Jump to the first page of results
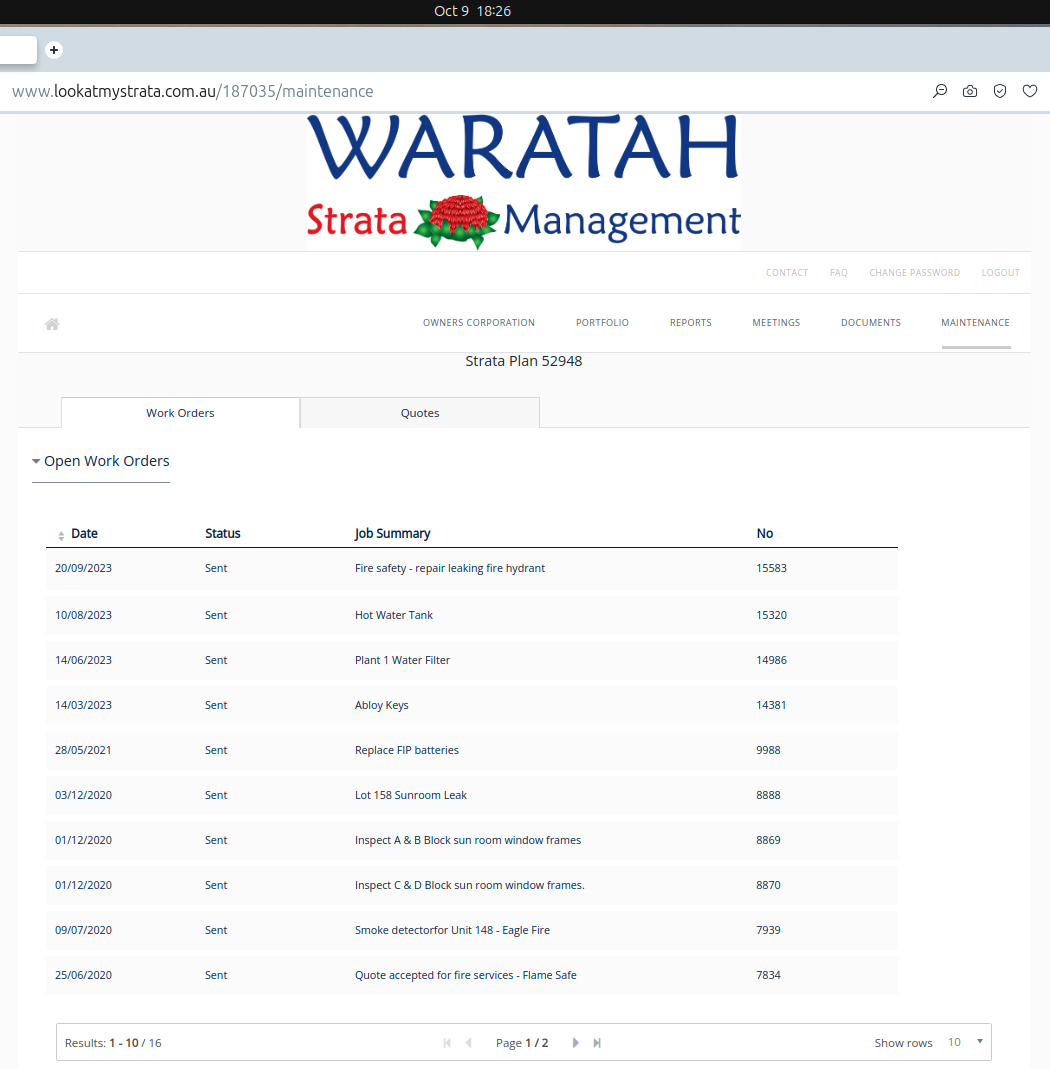Screen dimensions: 1050x1069 point(447,1043)
